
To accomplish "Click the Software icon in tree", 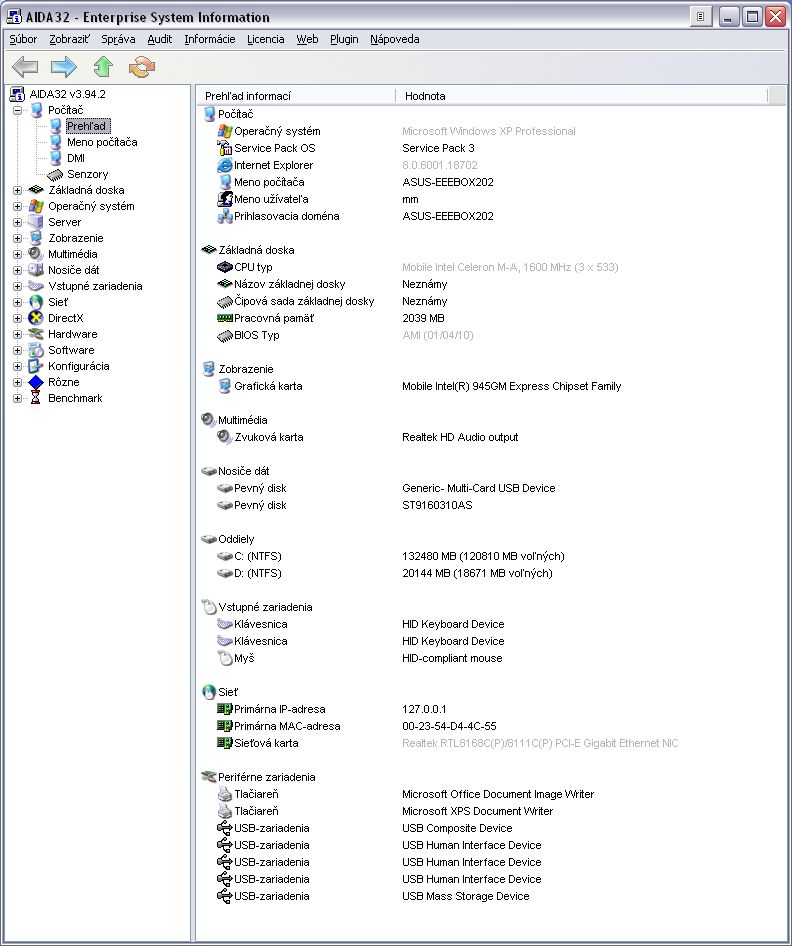I will point(36,350).
